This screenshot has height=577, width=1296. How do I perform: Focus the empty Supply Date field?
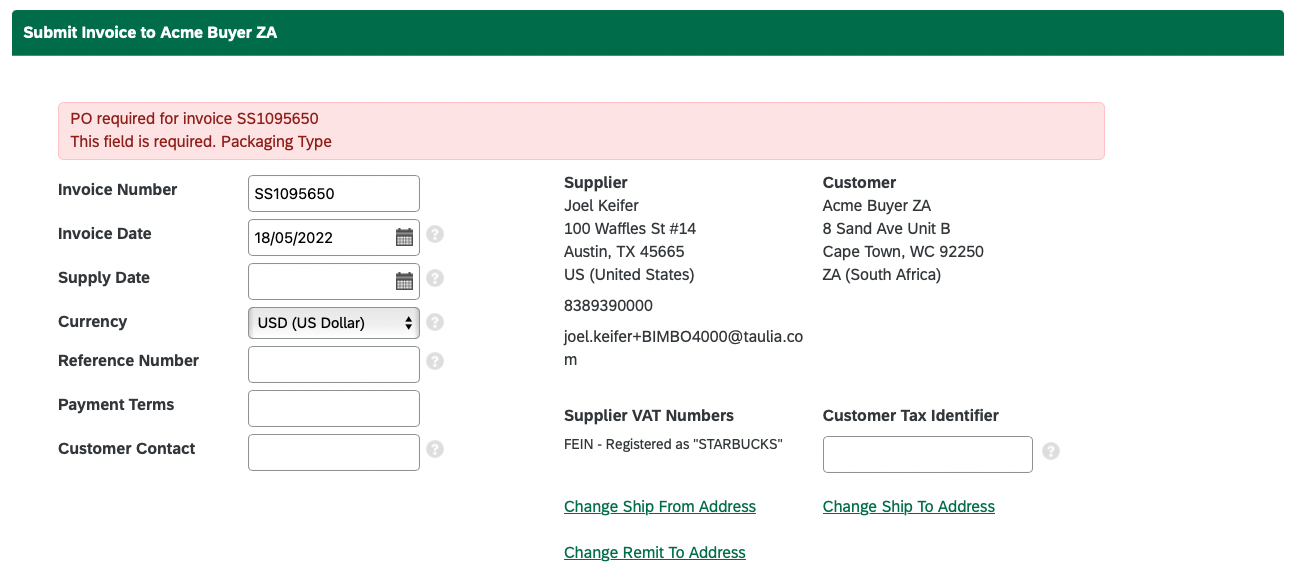tap(320, 281)
